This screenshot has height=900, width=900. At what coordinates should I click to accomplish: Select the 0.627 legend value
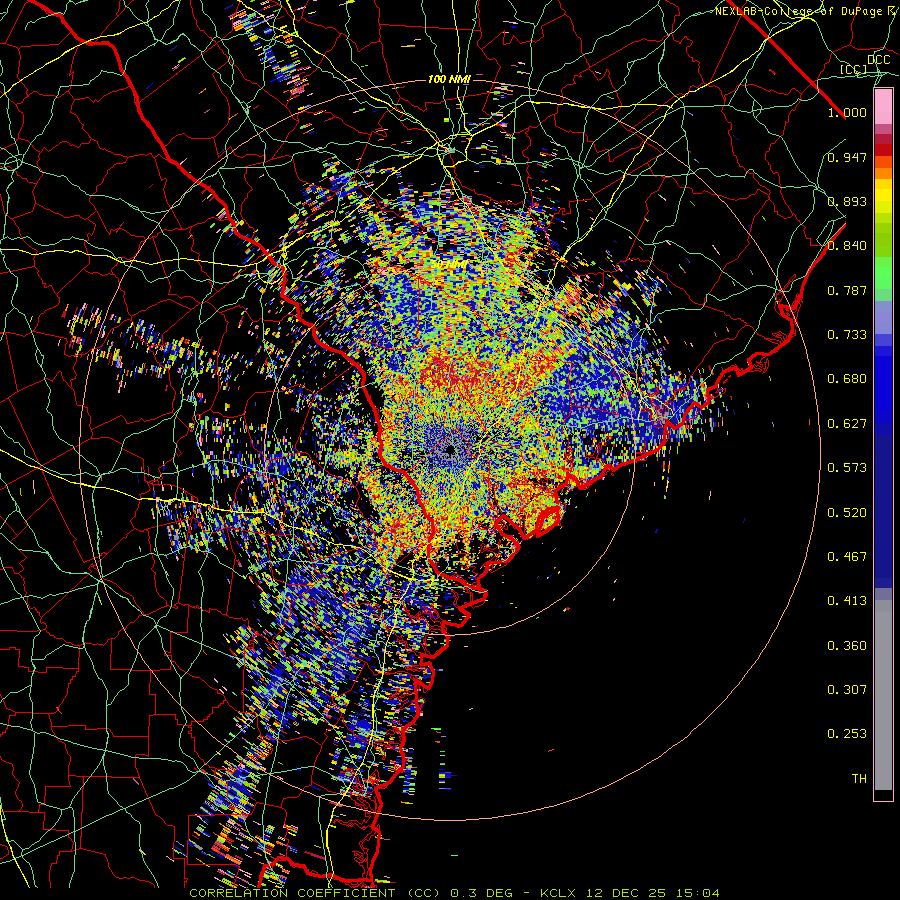coord(847,424)
